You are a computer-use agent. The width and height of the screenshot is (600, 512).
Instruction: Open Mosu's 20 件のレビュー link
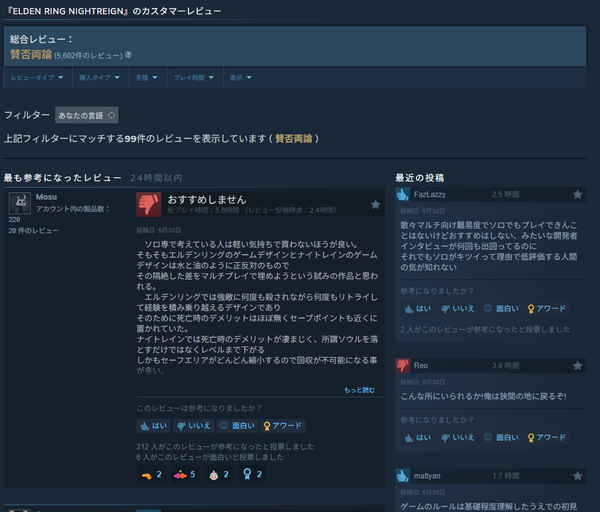[x=34, y=230]
